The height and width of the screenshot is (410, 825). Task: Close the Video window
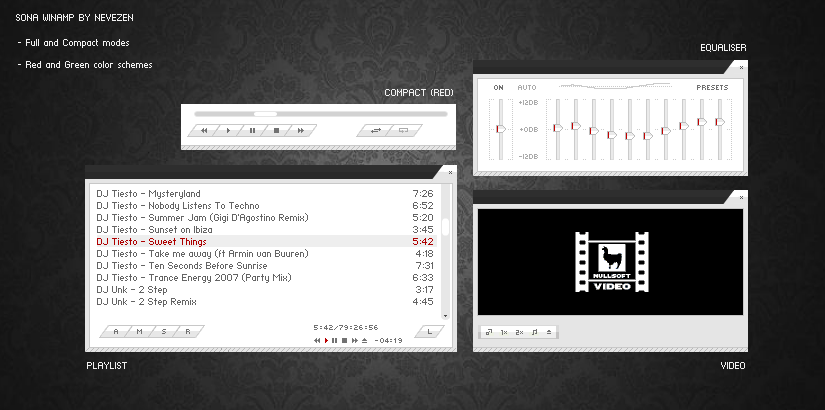click(741, 197)
